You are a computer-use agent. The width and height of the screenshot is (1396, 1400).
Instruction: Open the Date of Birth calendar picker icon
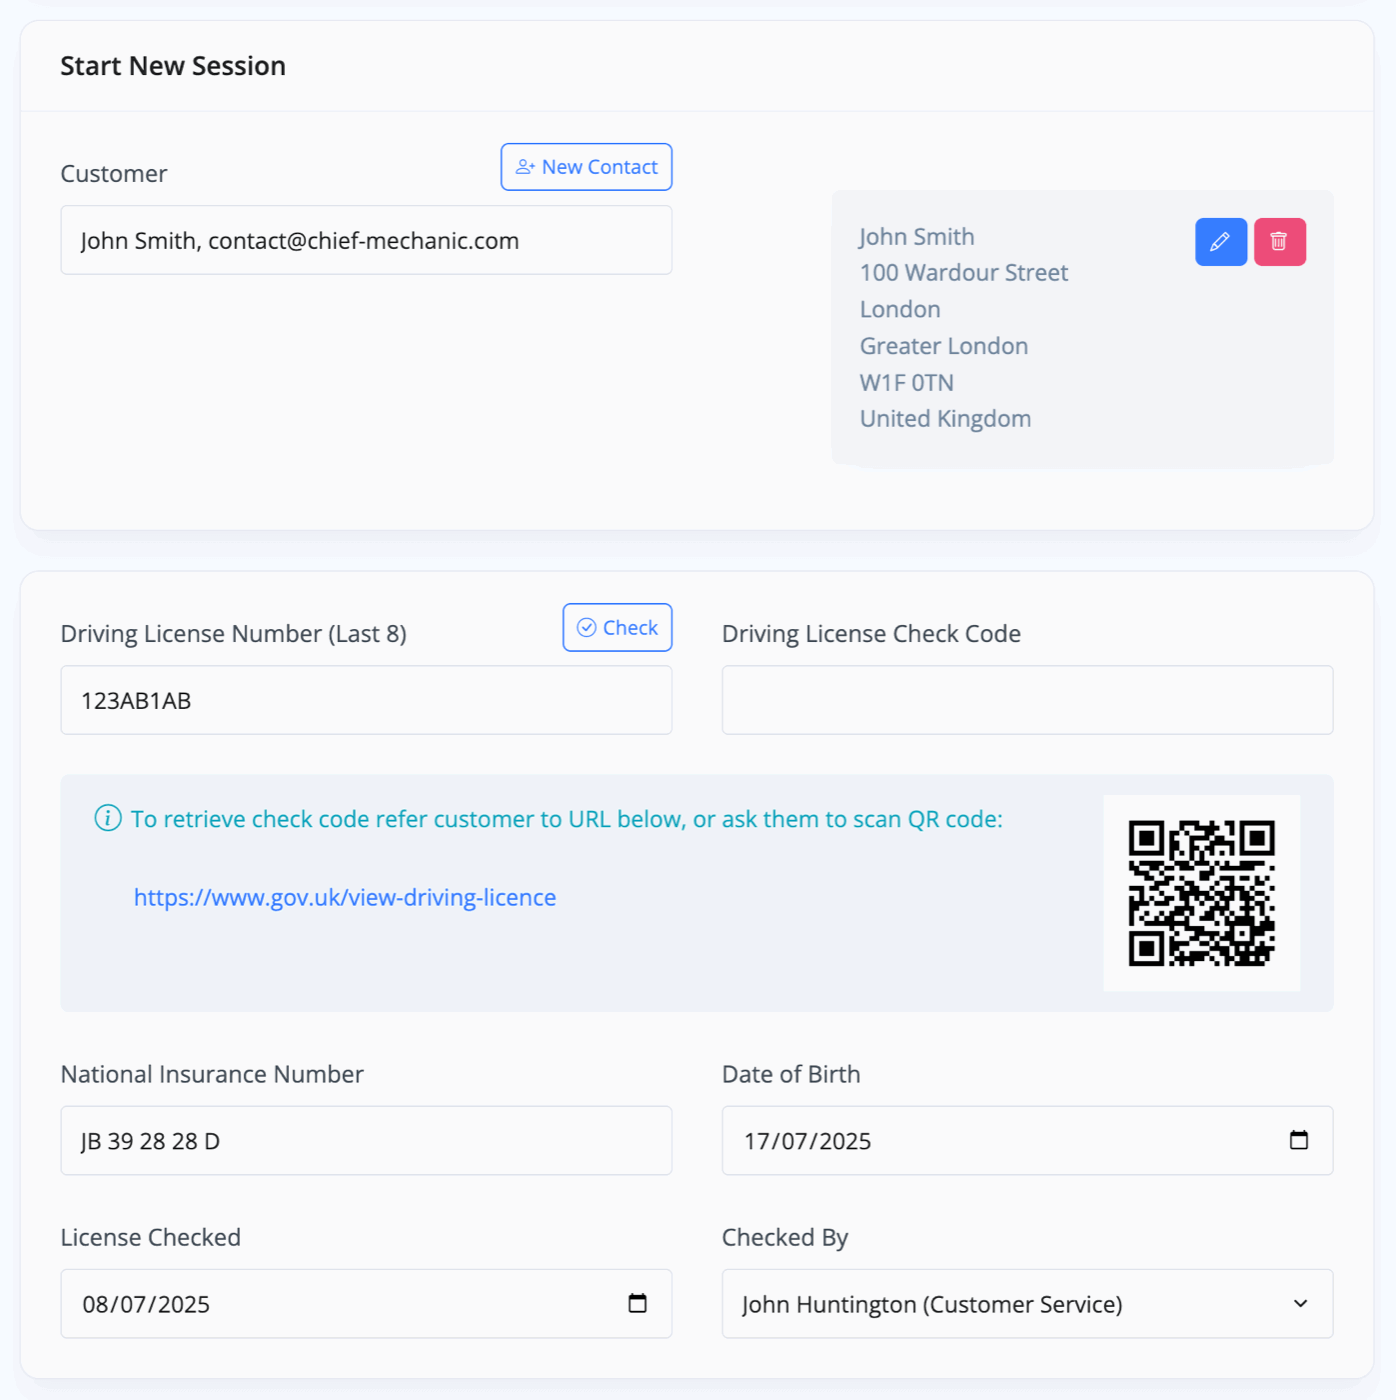click(1299, 1140)
